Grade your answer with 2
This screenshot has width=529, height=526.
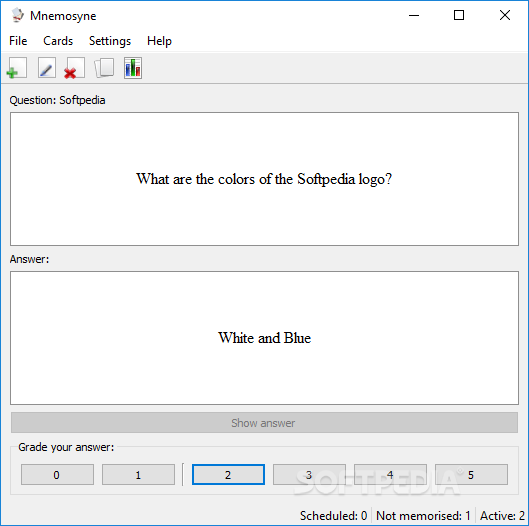(x=228, y=475)
